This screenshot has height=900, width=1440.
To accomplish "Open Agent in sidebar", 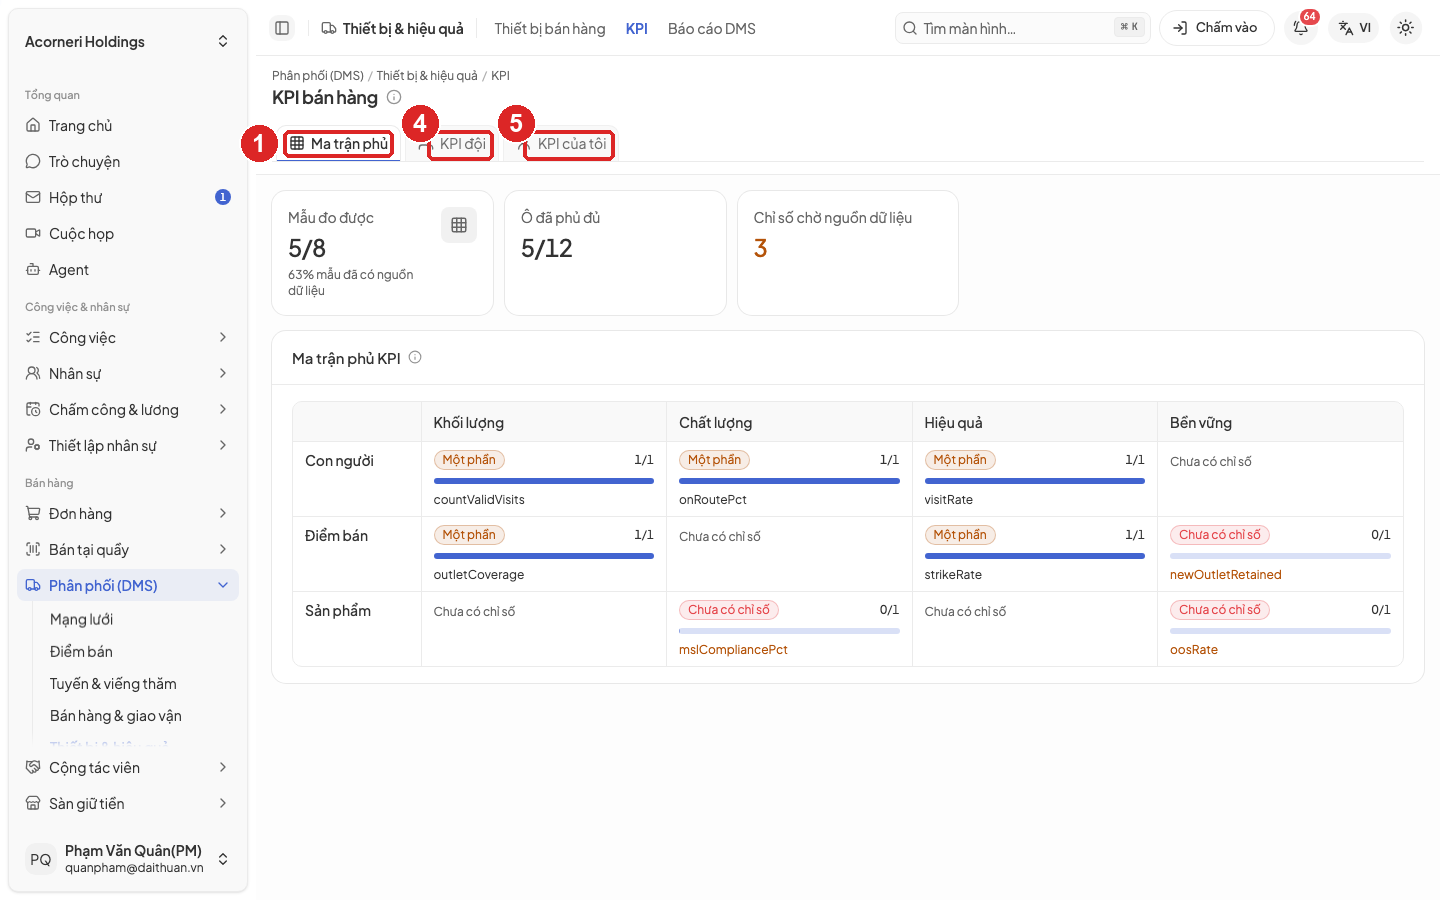I will [x=128, y=270].
